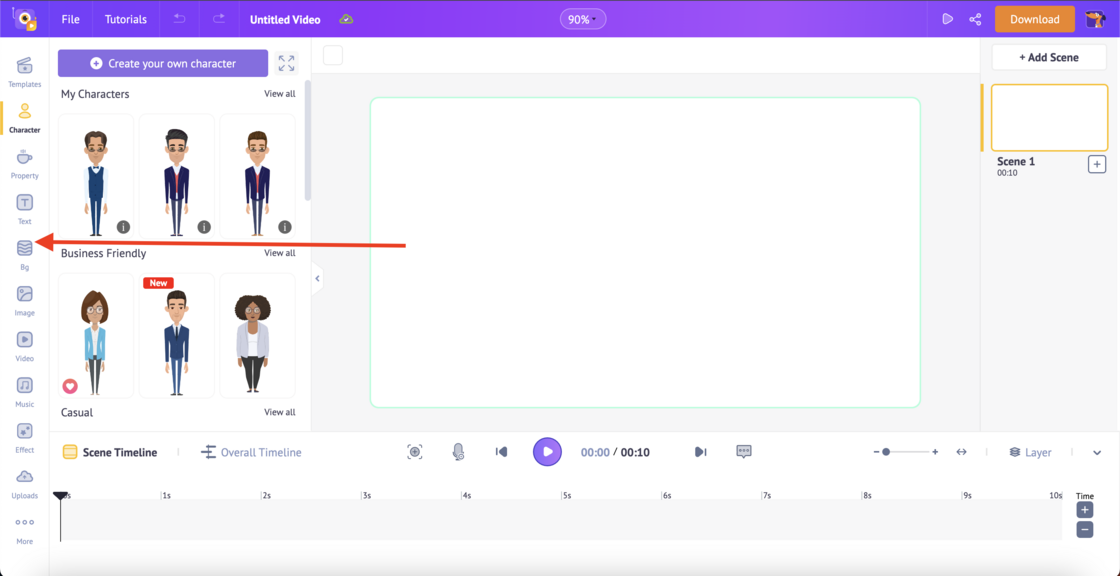The height and width of the screenshot is (576, 1120).
Task: Collapse the character panel with the left chevron
Action: click(317, 279)
